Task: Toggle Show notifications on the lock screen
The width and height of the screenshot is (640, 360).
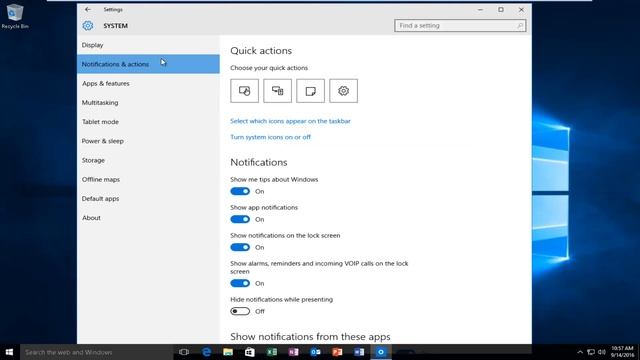Action: pos(240,247)
